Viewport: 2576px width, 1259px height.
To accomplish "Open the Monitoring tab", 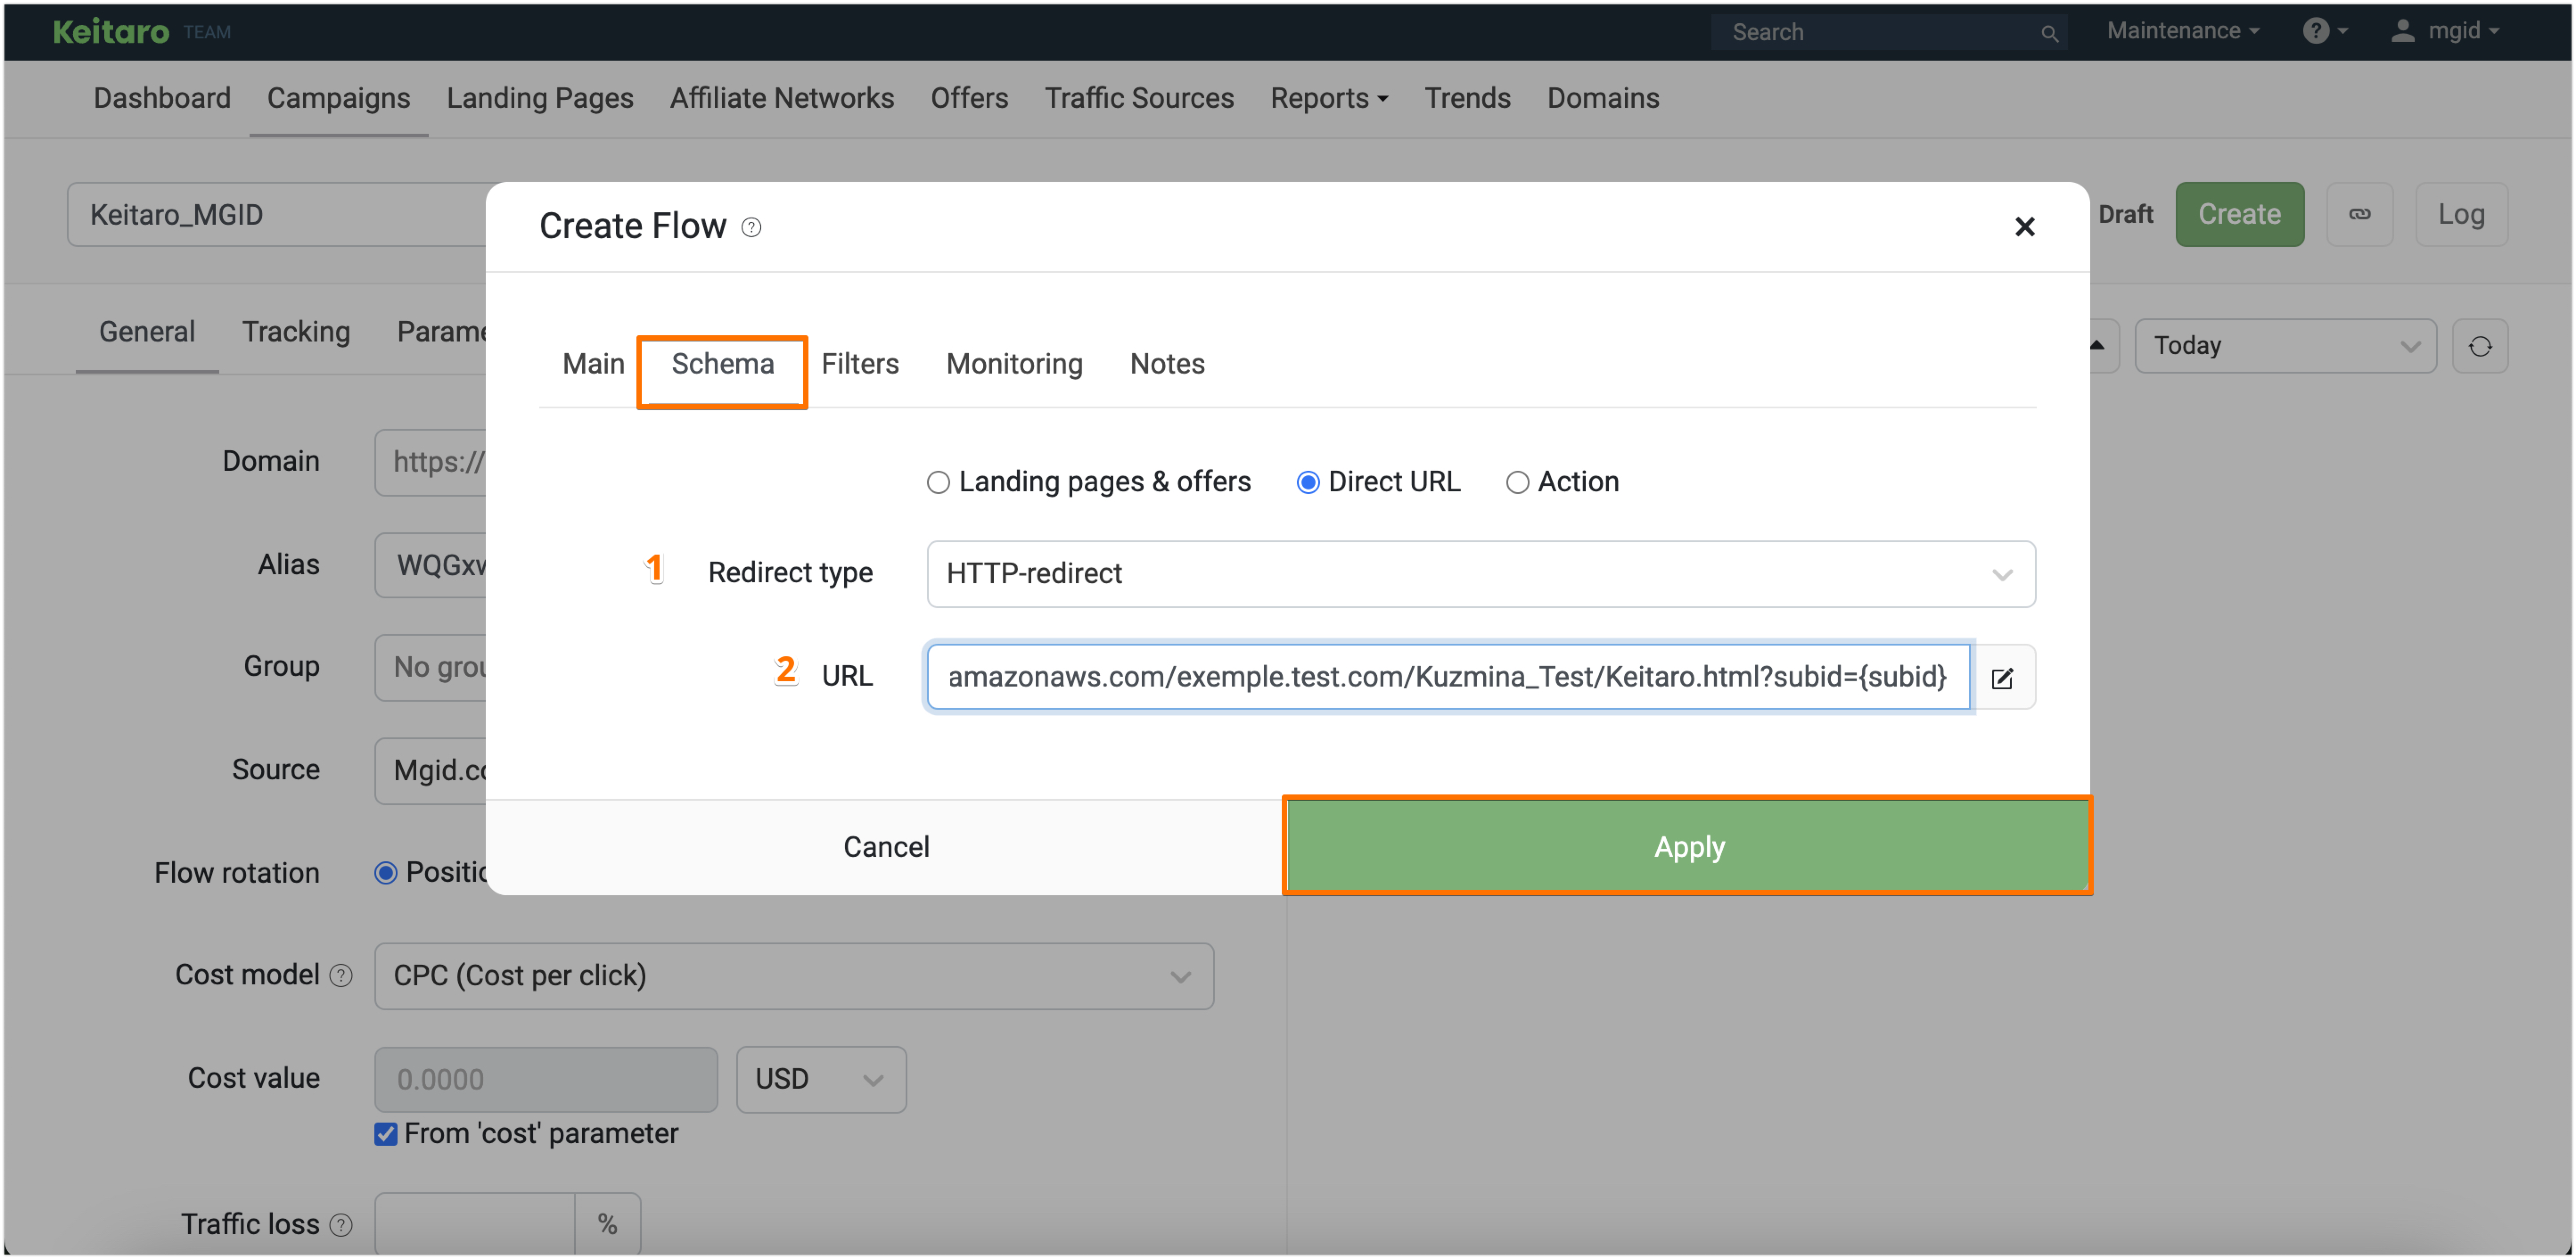I will (x=1014, y=364).
